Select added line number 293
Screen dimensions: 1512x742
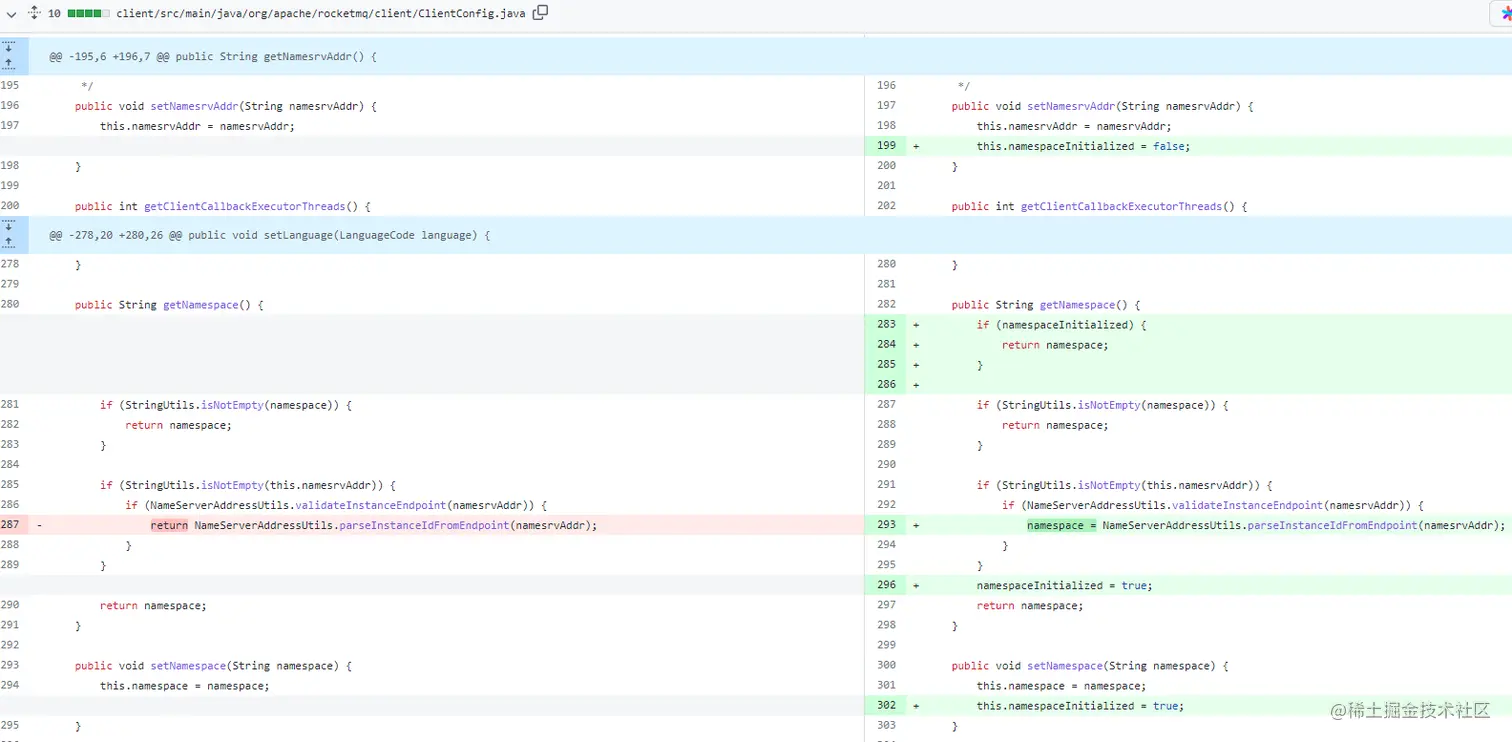coord(886,524)
